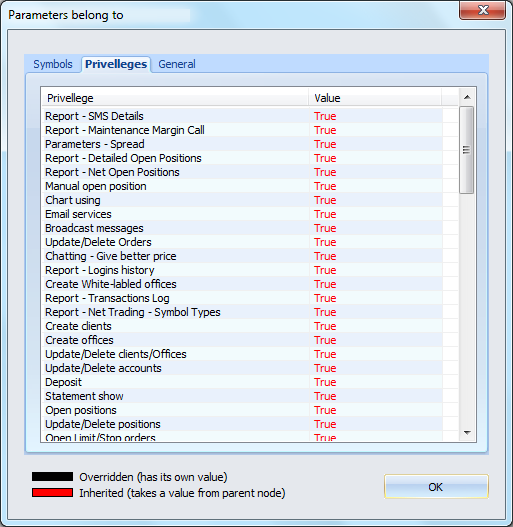Click the 'Inherited (takes a value from parent node)' legend text

point(182,493)
